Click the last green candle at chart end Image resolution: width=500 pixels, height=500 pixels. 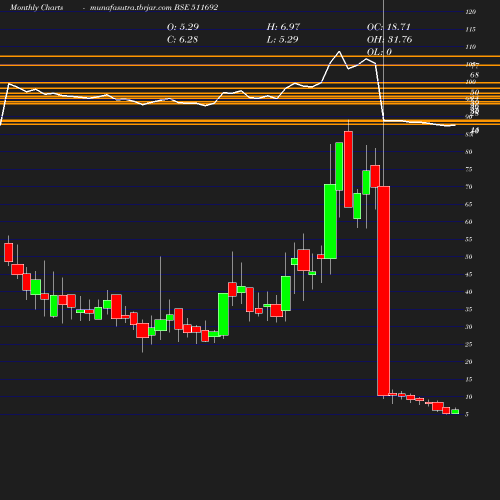click(x=455, y=412)
